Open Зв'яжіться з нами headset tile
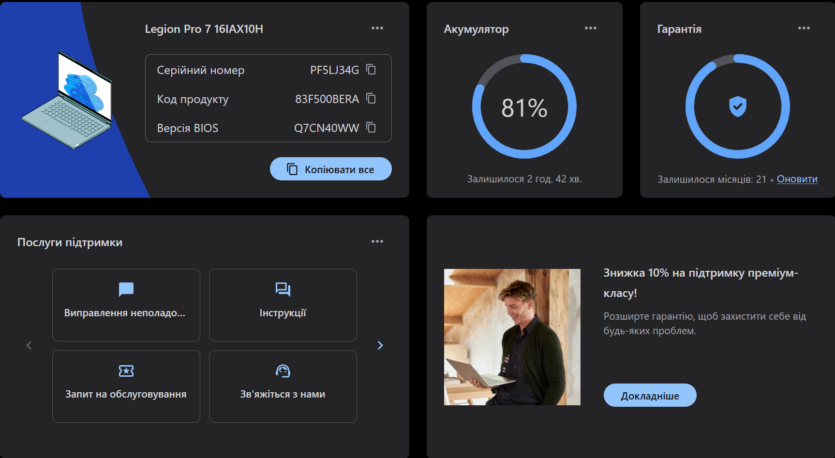The height and width of the screenshot is (458, 835). (x=283, y=386)
